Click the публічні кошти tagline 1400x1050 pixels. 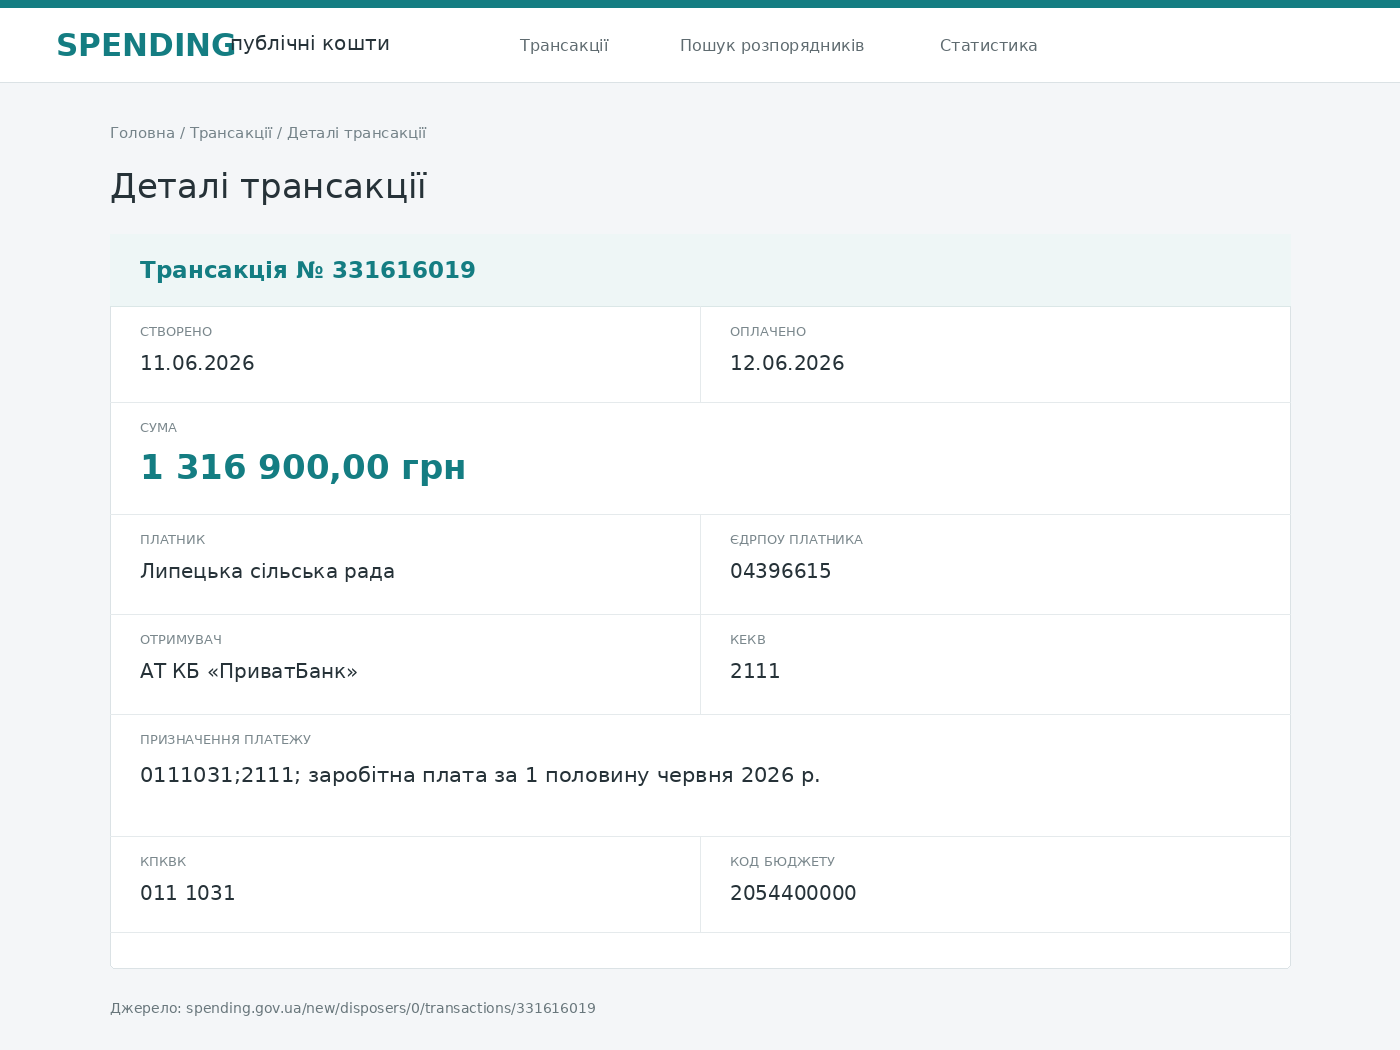309,43
